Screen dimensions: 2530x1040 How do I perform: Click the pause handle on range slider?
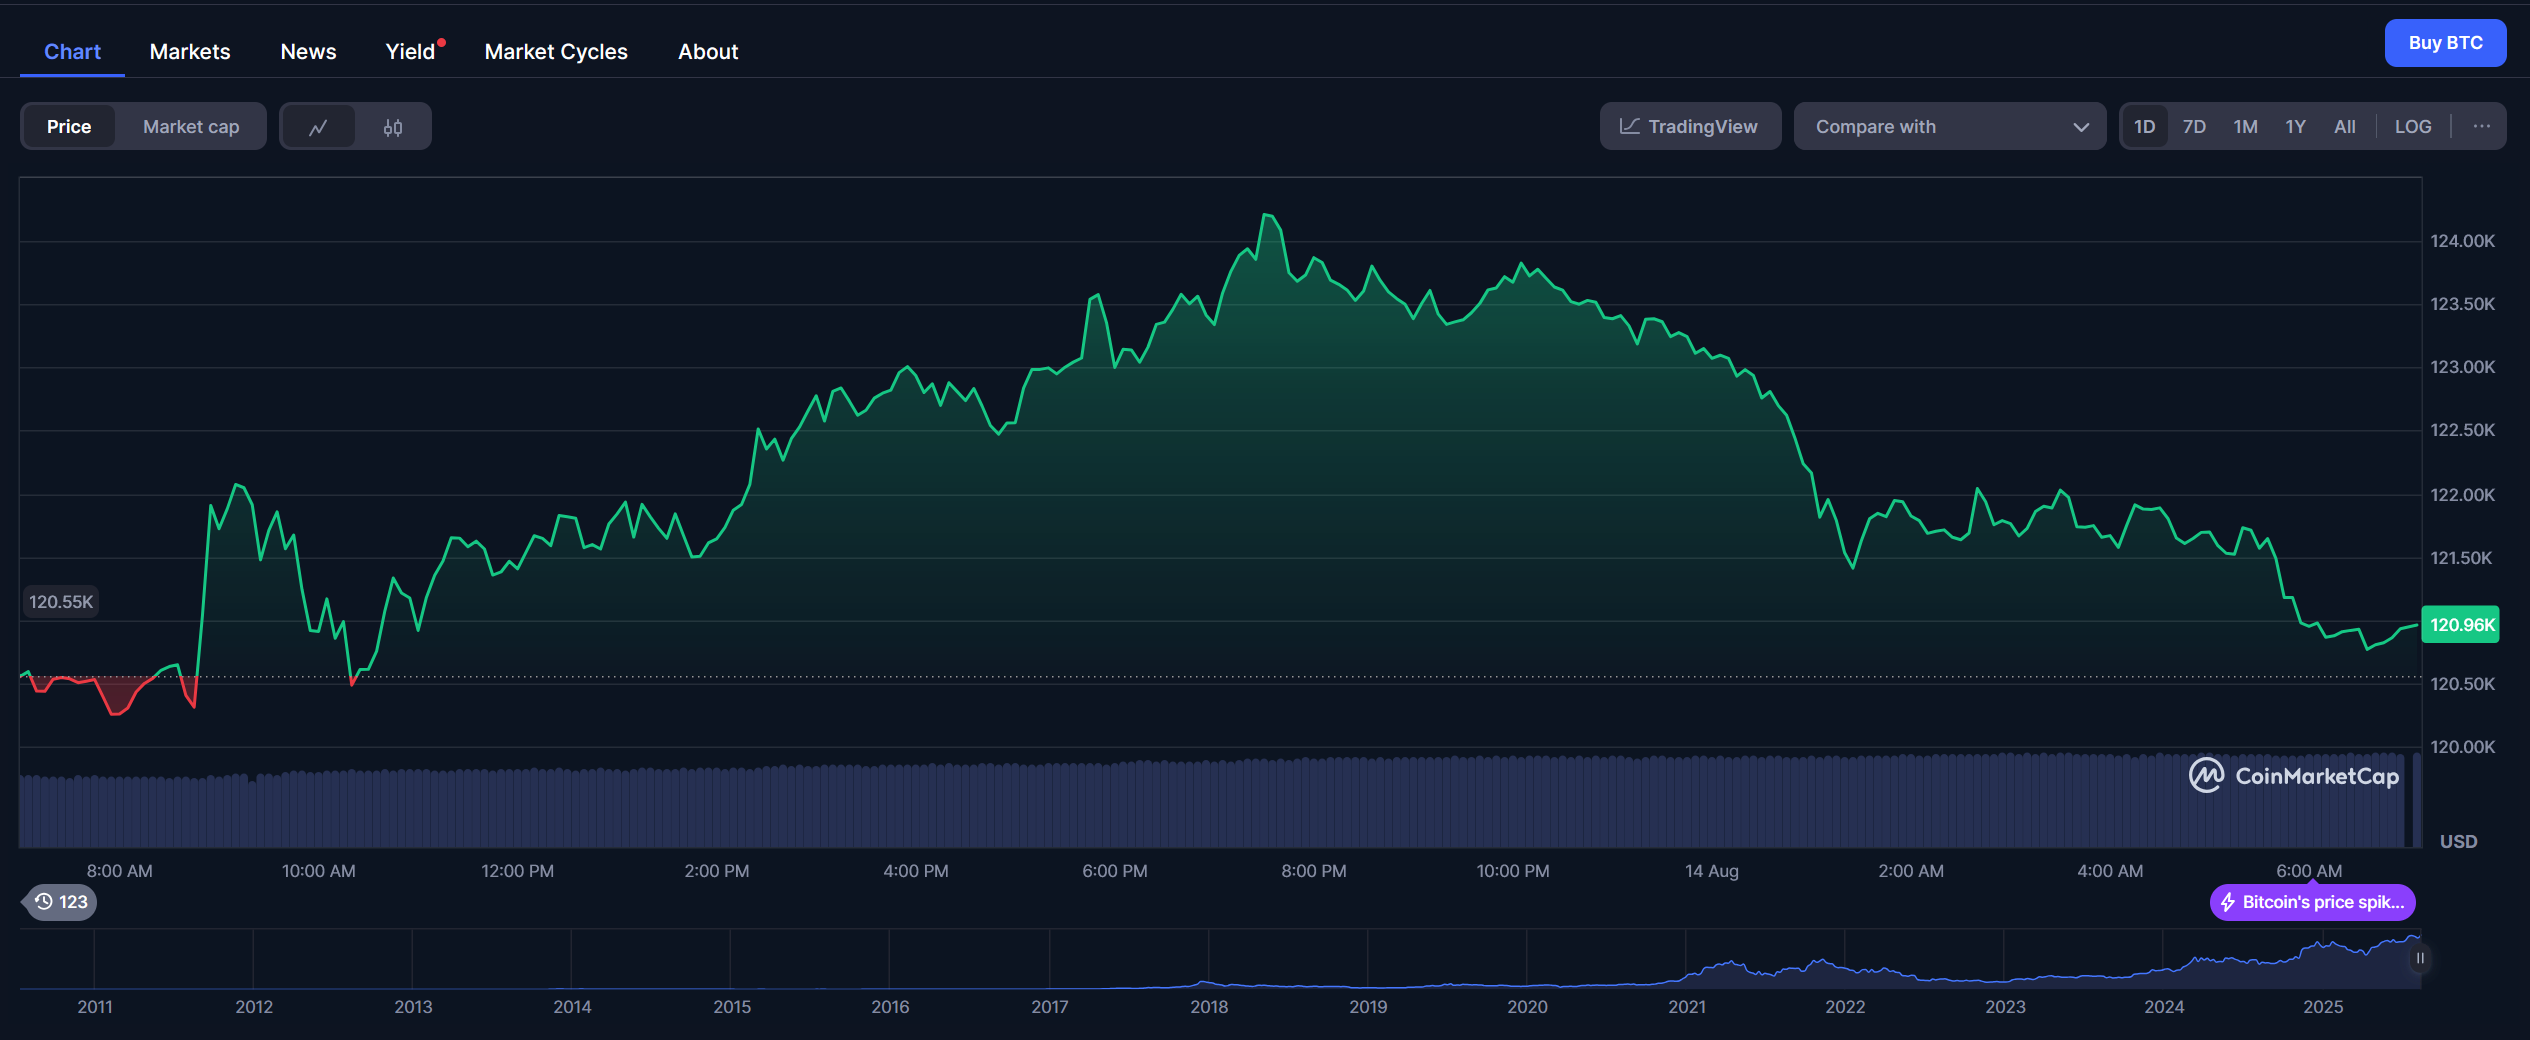click(2420, 958)
